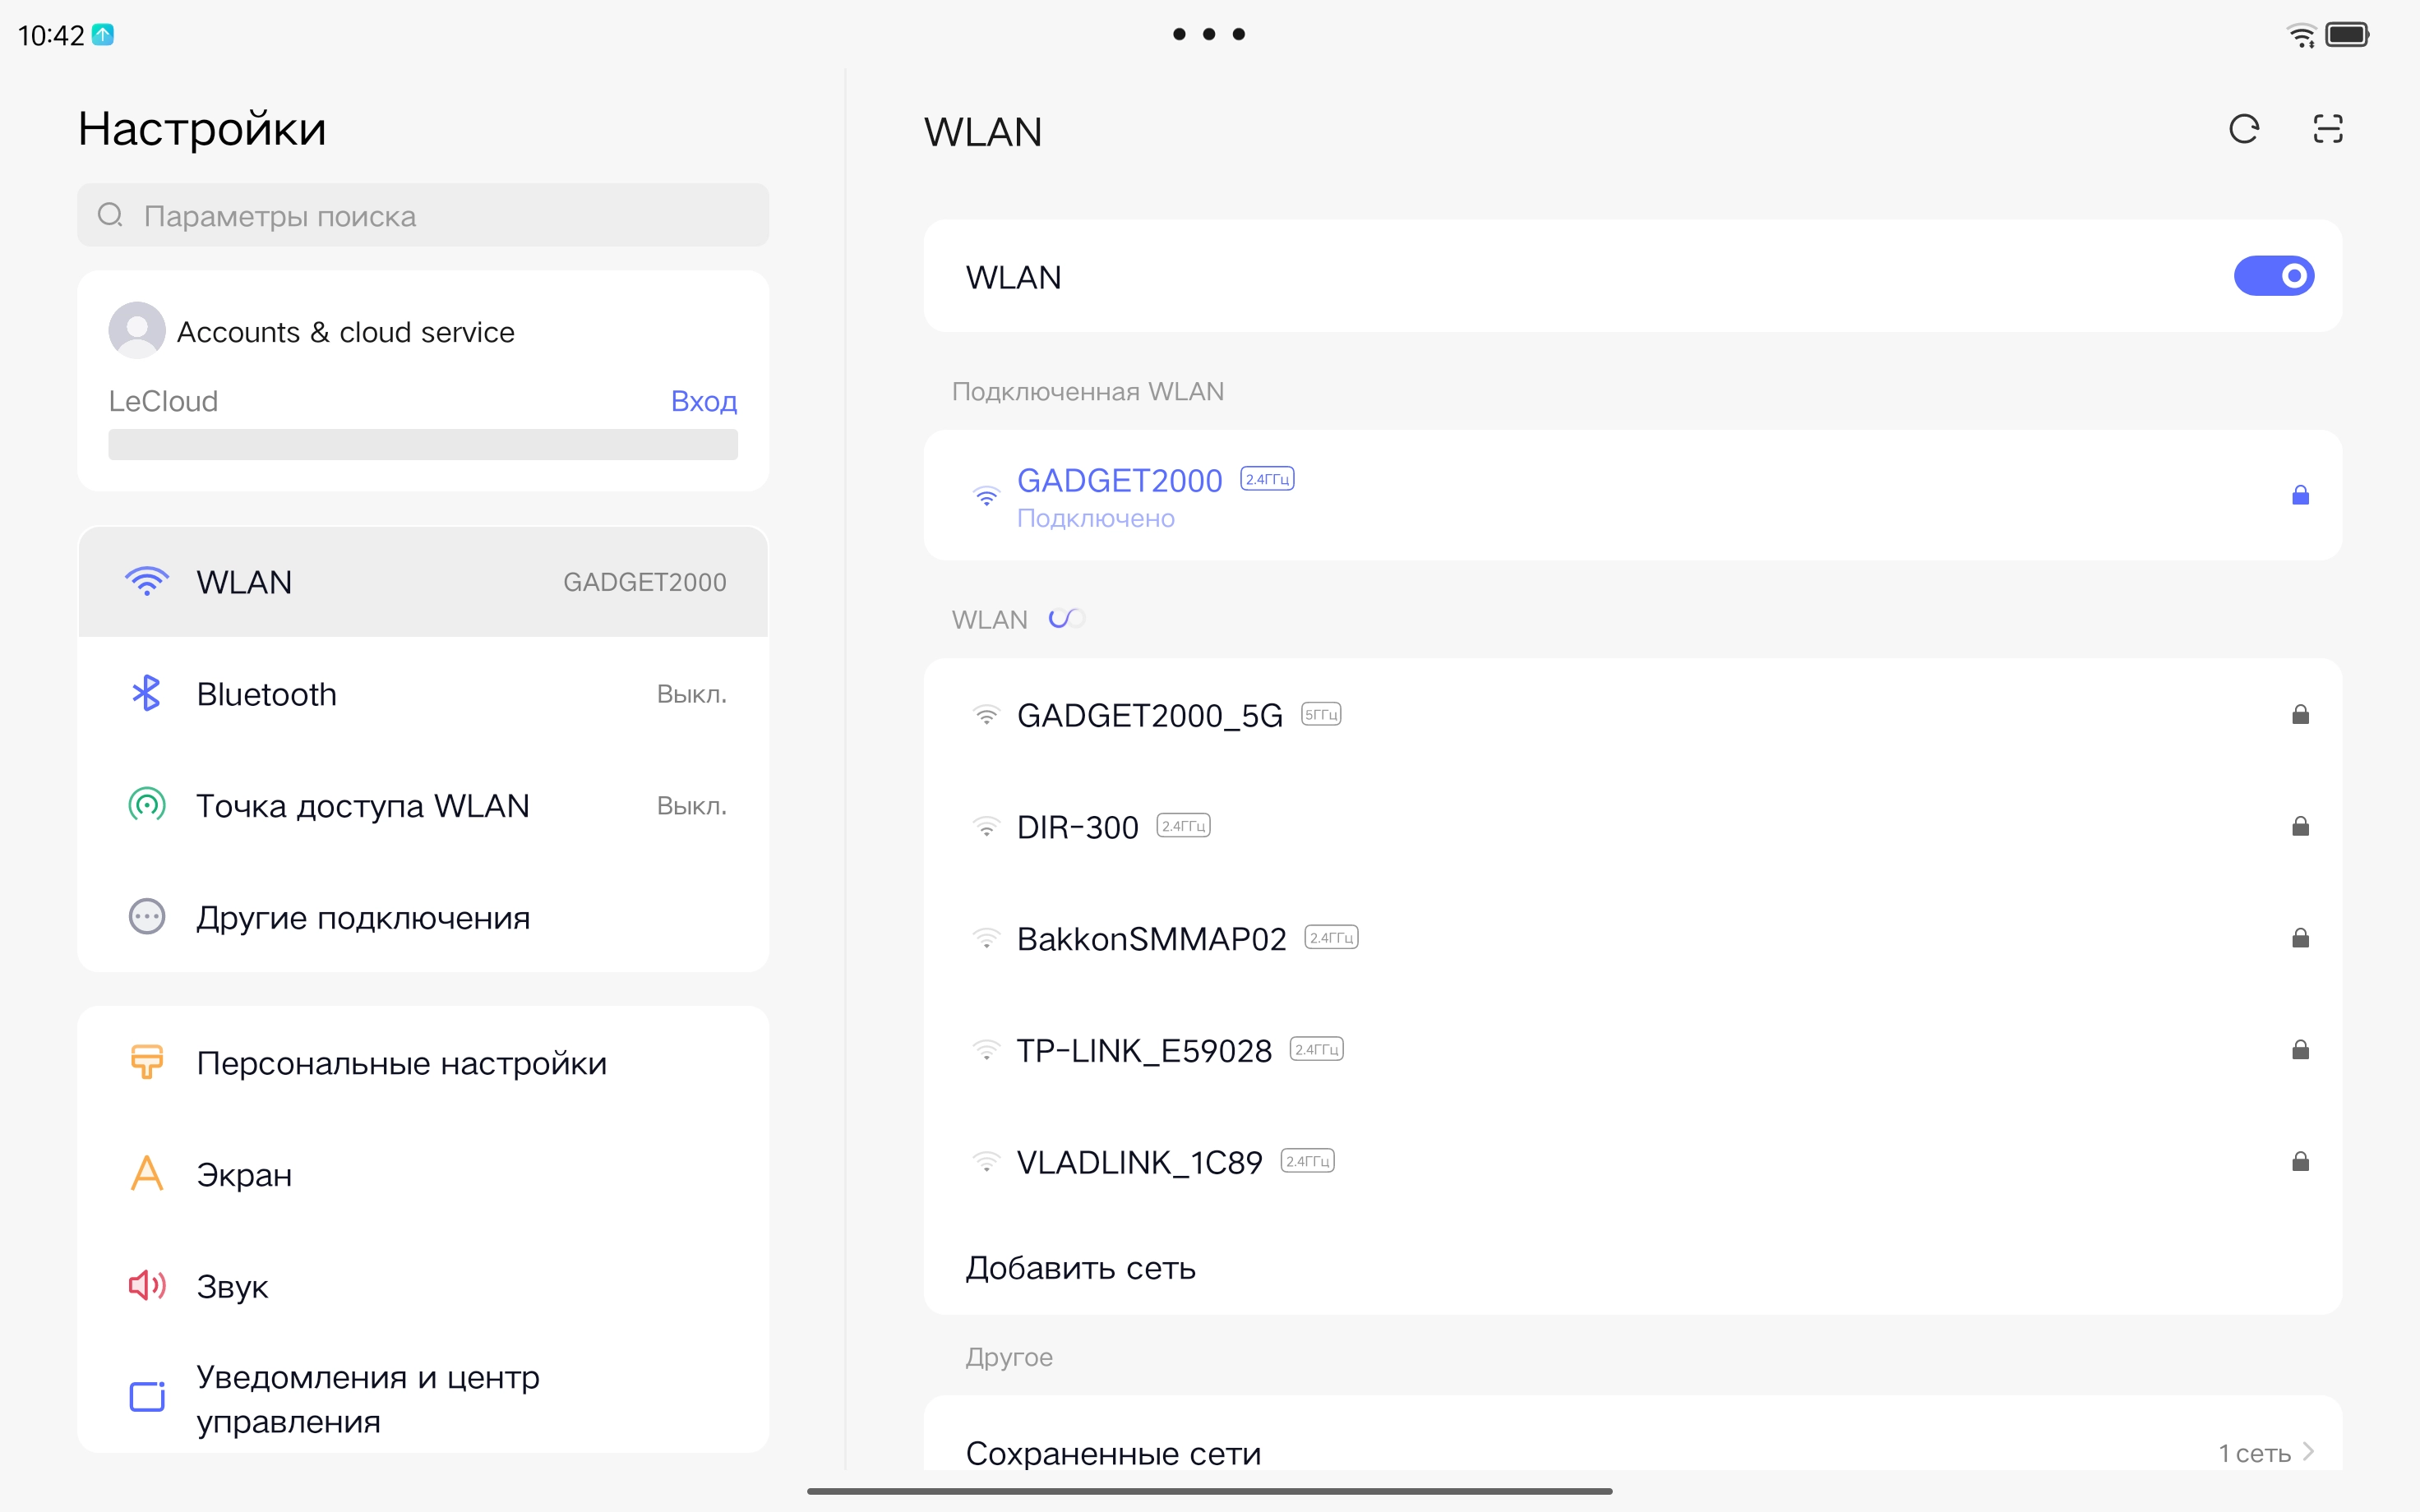Screen dimensions: 2420x1512
Task: Connect to BakkonSMMAP02 network
Action: 1632,938
